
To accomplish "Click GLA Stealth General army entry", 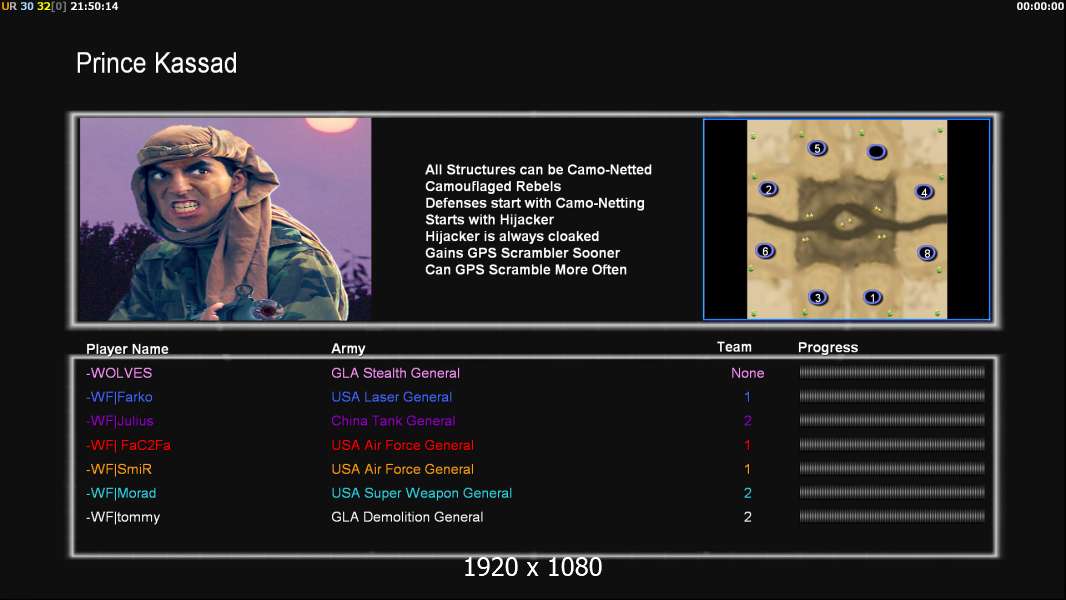I will 395,373.
